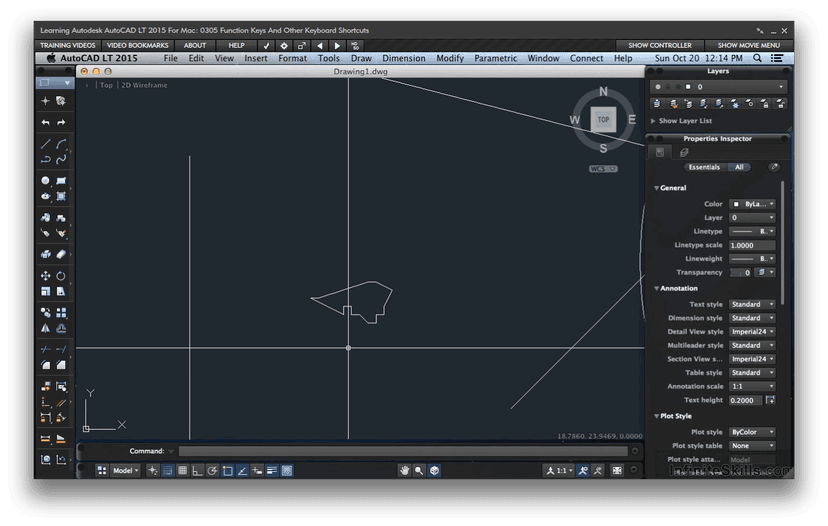
Task: Select the Erase tool icon
Action: pos(61,255)
